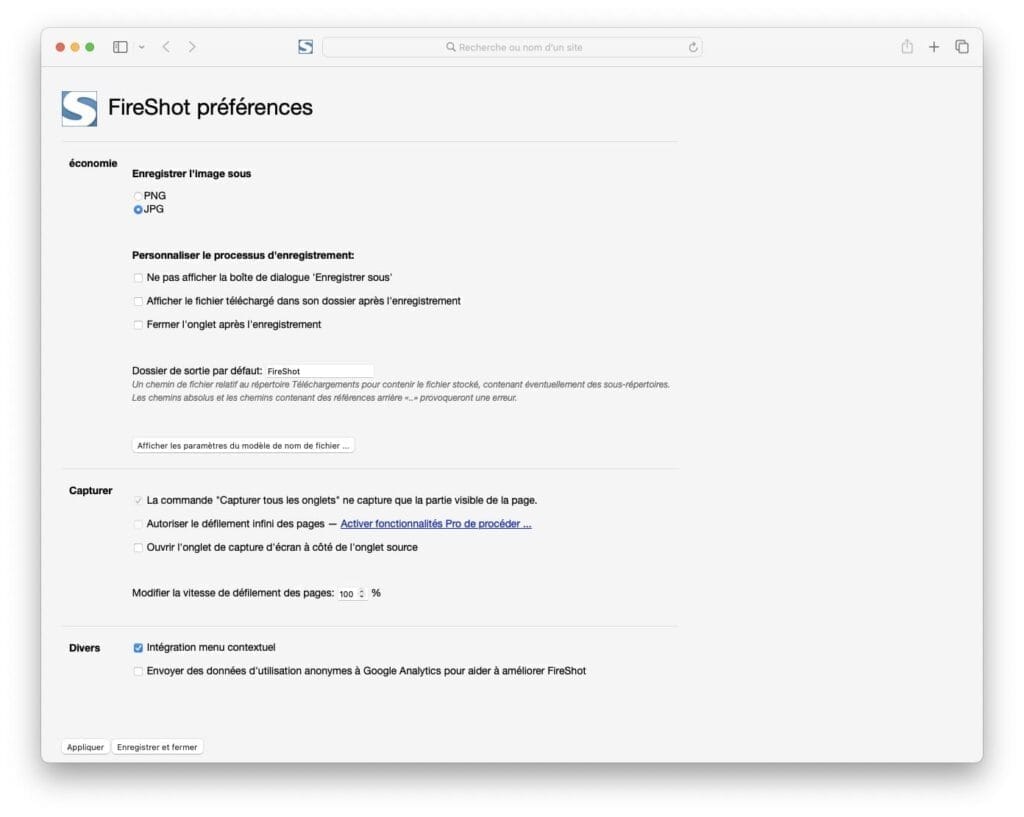Increase scroll speed with the stepper control
The image size is (1024, 817).
click(361, 590)
